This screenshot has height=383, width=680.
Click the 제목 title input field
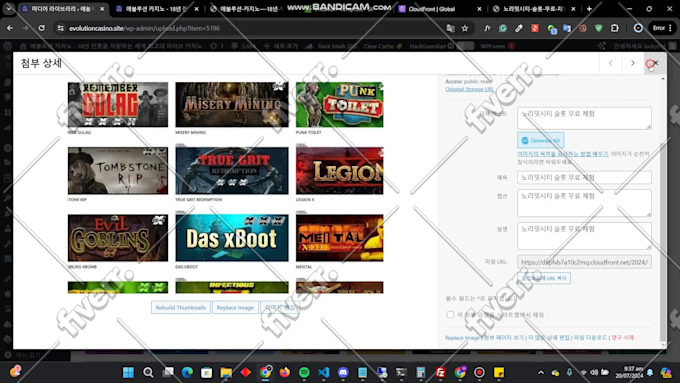pos(584,177)
